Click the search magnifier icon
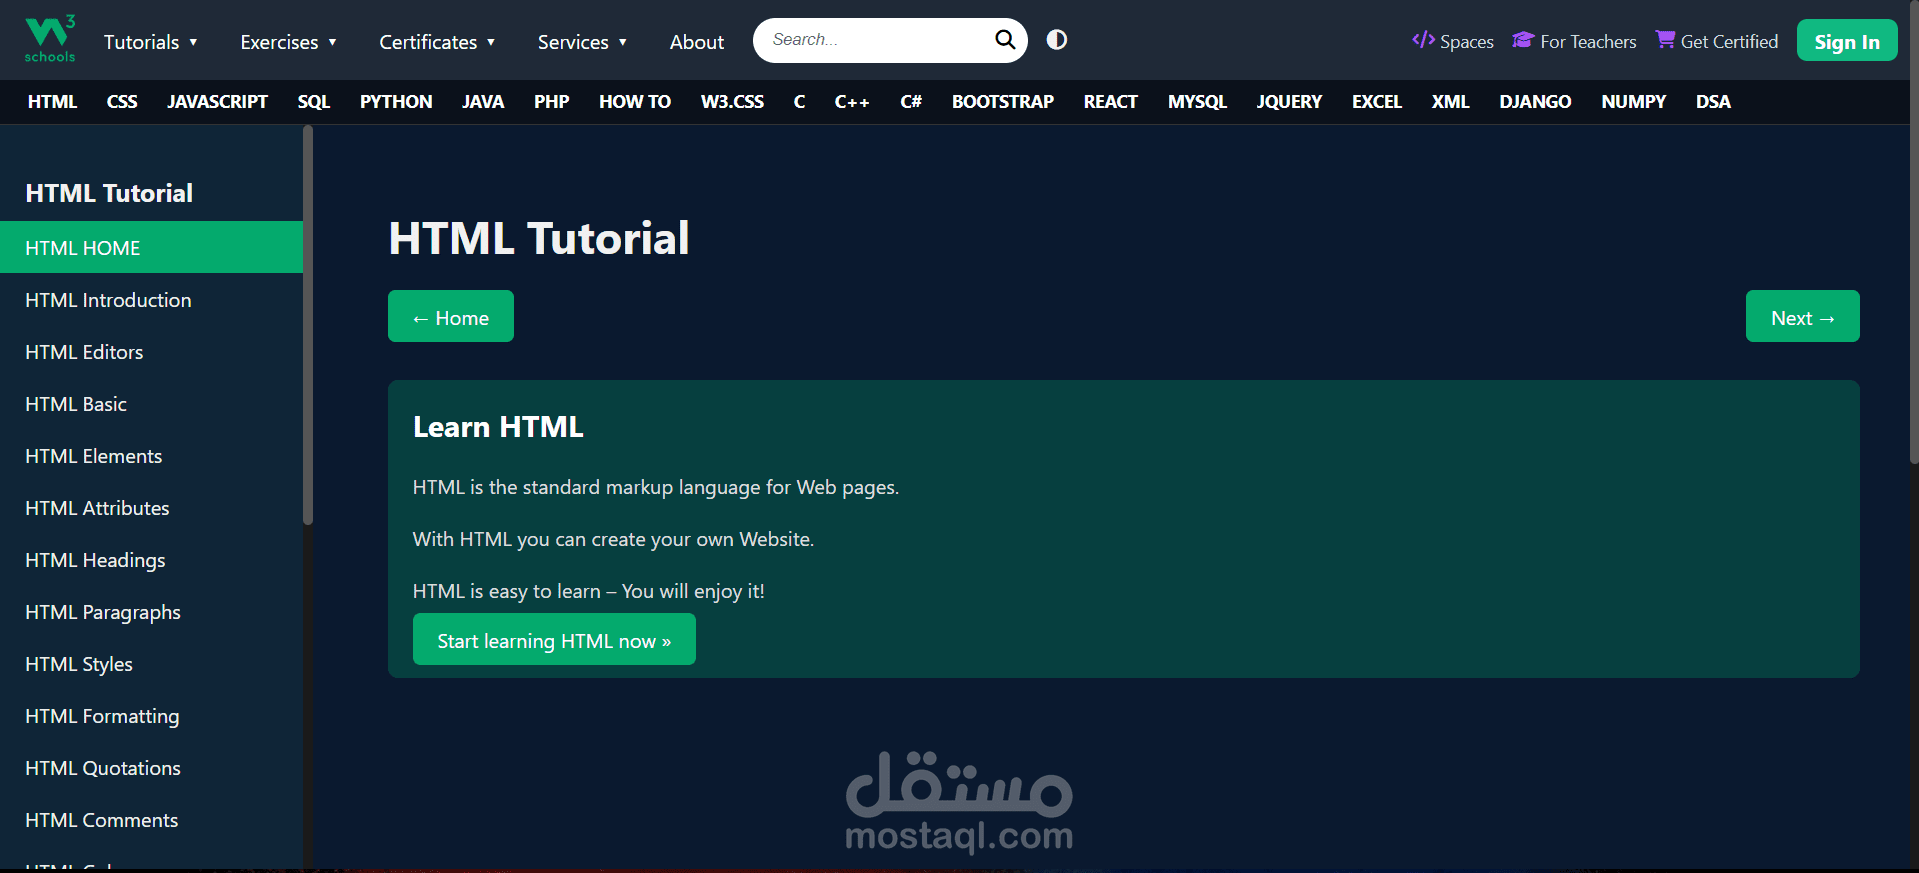Screen dimensions: 1919x873 coord(1005,40)
